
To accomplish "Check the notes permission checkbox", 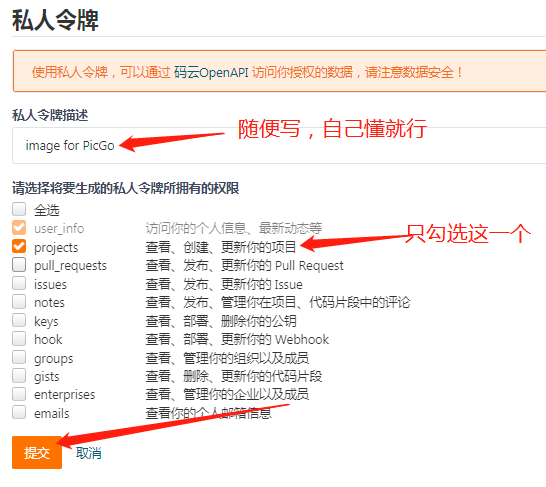I will point(19,301).
